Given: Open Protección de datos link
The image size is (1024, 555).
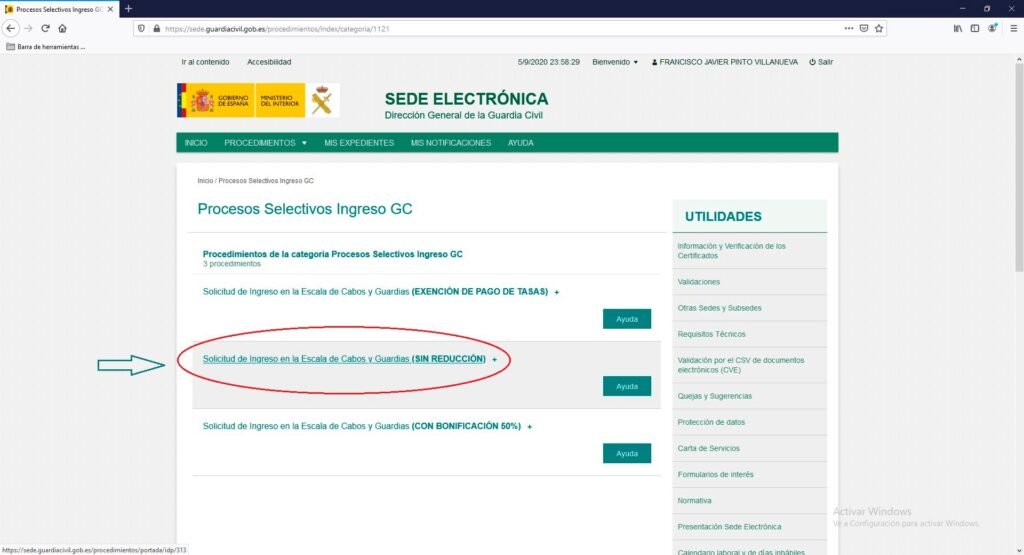Looking at the screenshot, I should tap(711, 422).
